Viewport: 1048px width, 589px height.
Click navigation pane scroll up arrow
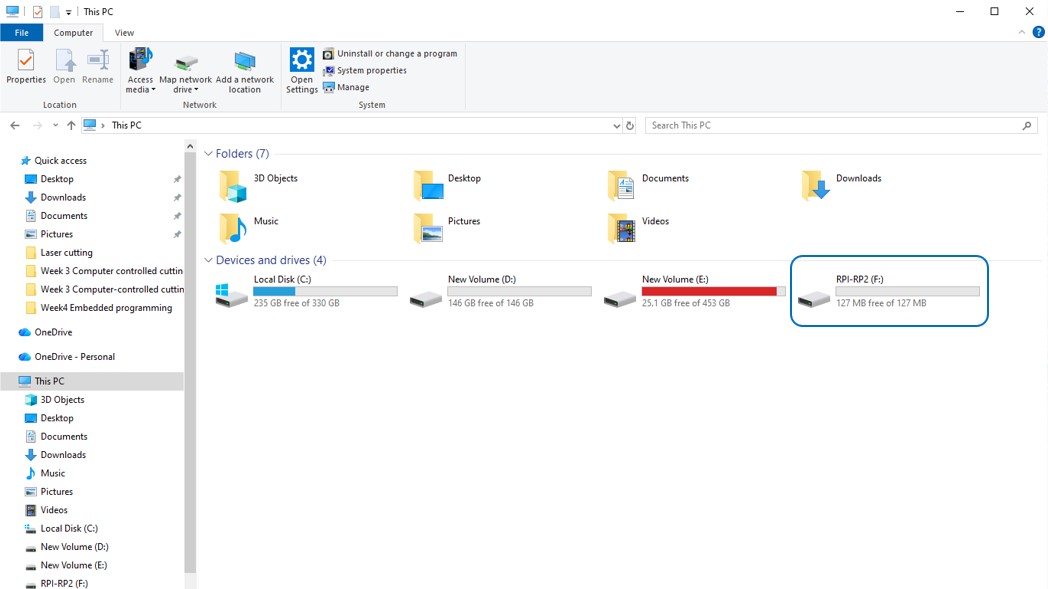(190, 146)
